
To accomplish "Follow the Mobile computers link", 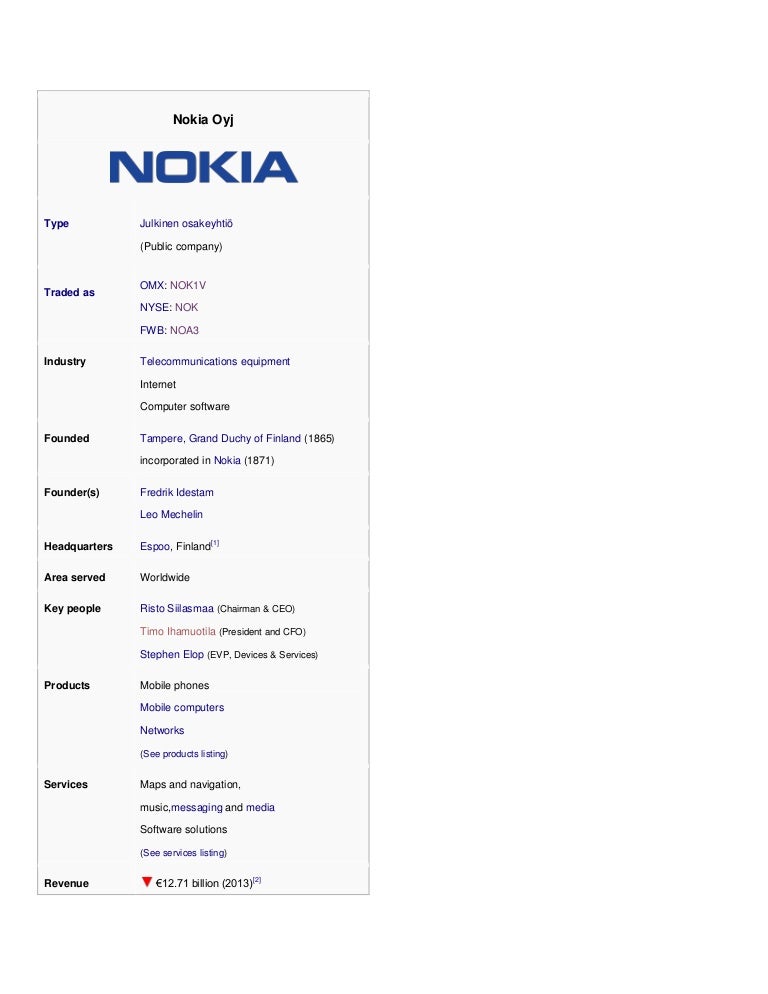I will (x=182, y=708).
